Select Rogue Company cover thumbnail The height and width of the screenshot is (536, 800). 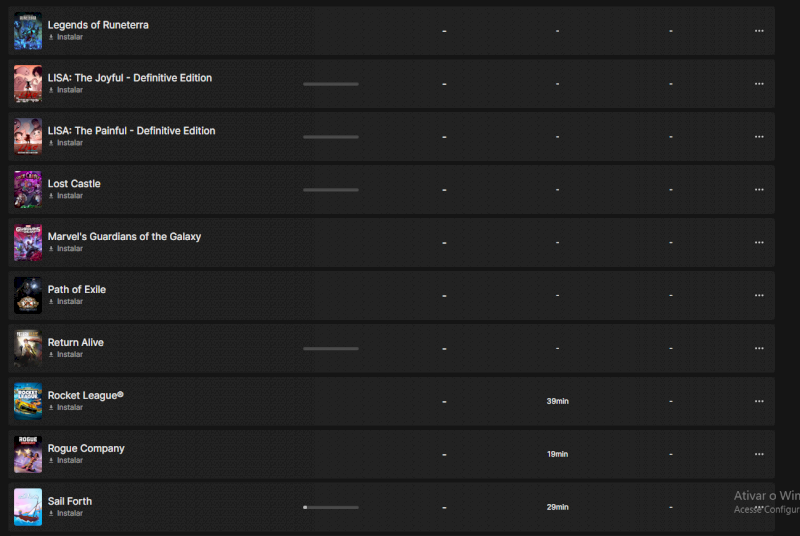point(28,455)
